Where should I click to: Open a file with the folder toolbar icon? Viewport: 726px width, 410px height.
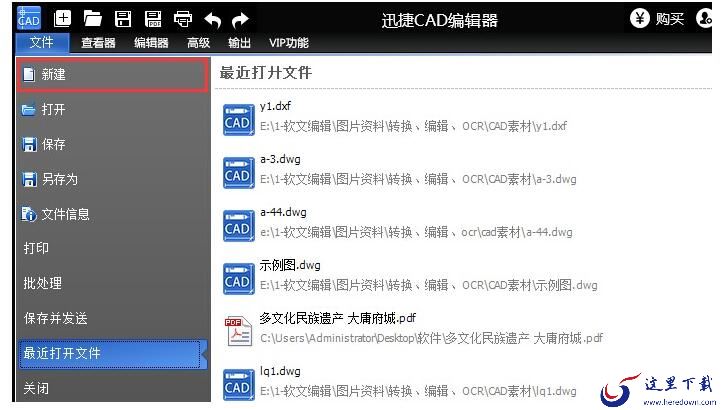coord(93,19)
